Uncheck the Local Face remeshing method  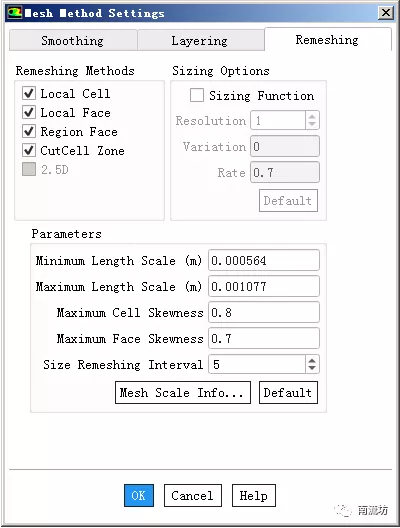click(29, 112)
